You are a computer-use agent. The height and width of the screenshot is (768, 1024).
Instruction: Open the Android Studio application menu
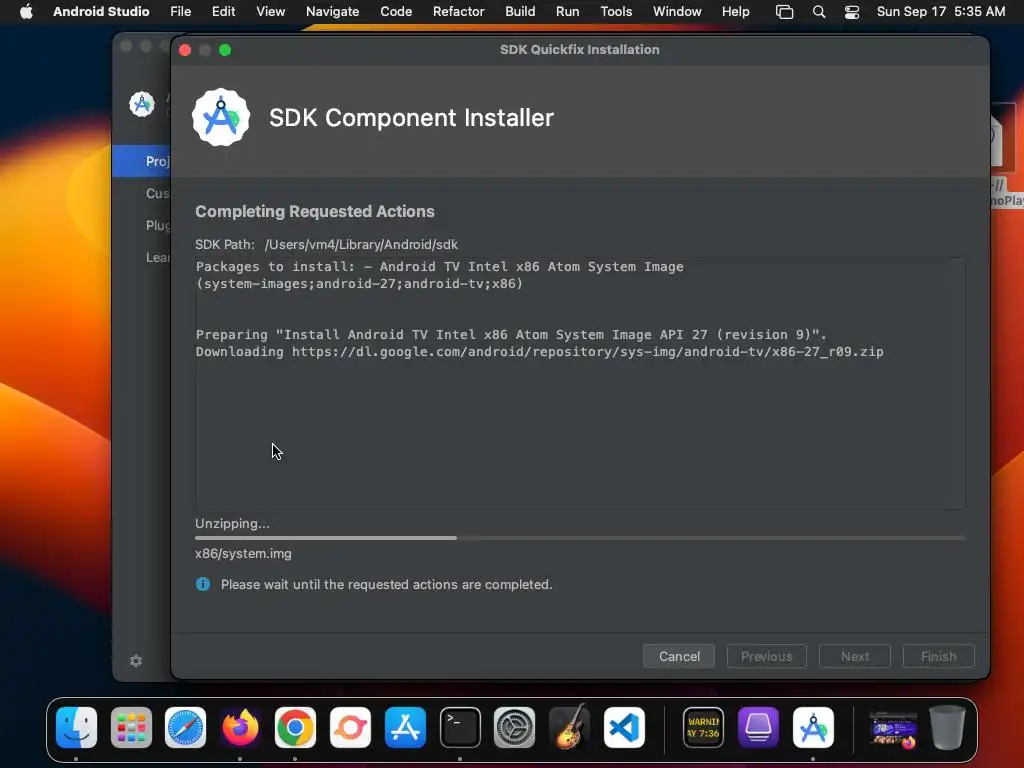coord(101,12)
